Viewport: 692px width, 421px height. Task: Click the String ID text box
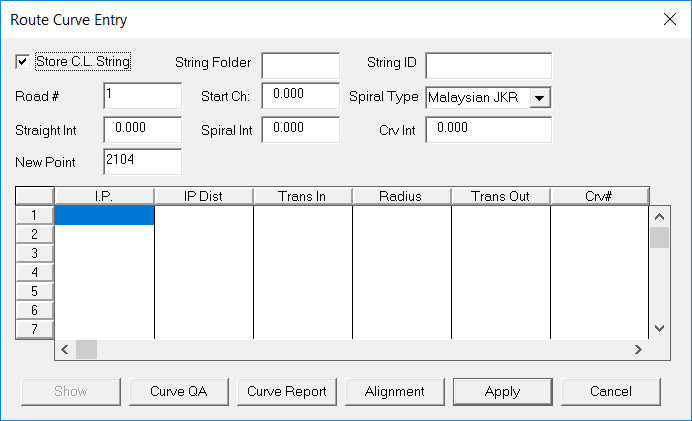coord(488,65)
